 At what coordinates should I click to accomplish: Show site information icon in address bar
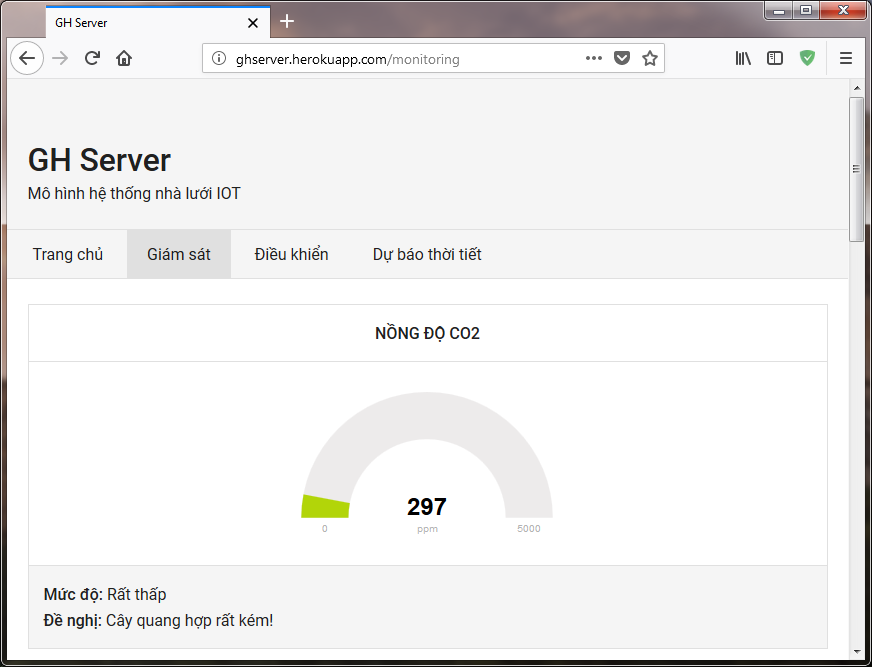click(219, 58)
